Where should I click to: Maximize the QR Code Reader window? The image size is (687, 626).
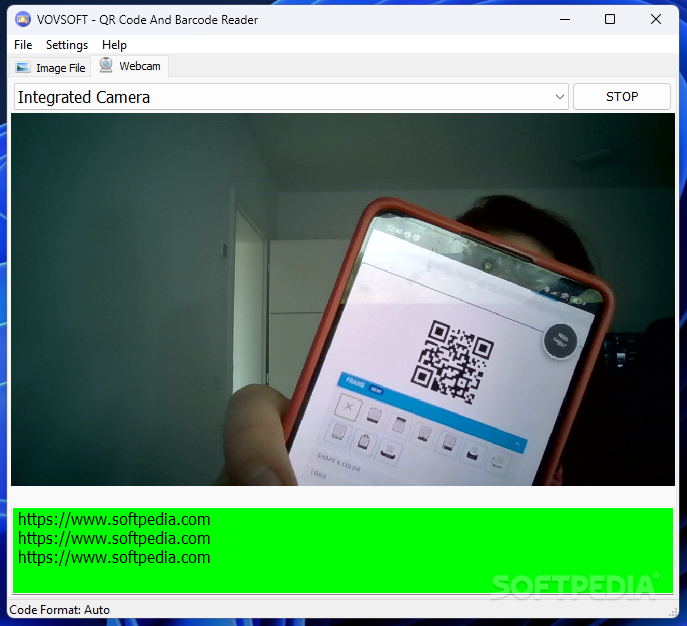pyautogui.click(x=609, y=19)
